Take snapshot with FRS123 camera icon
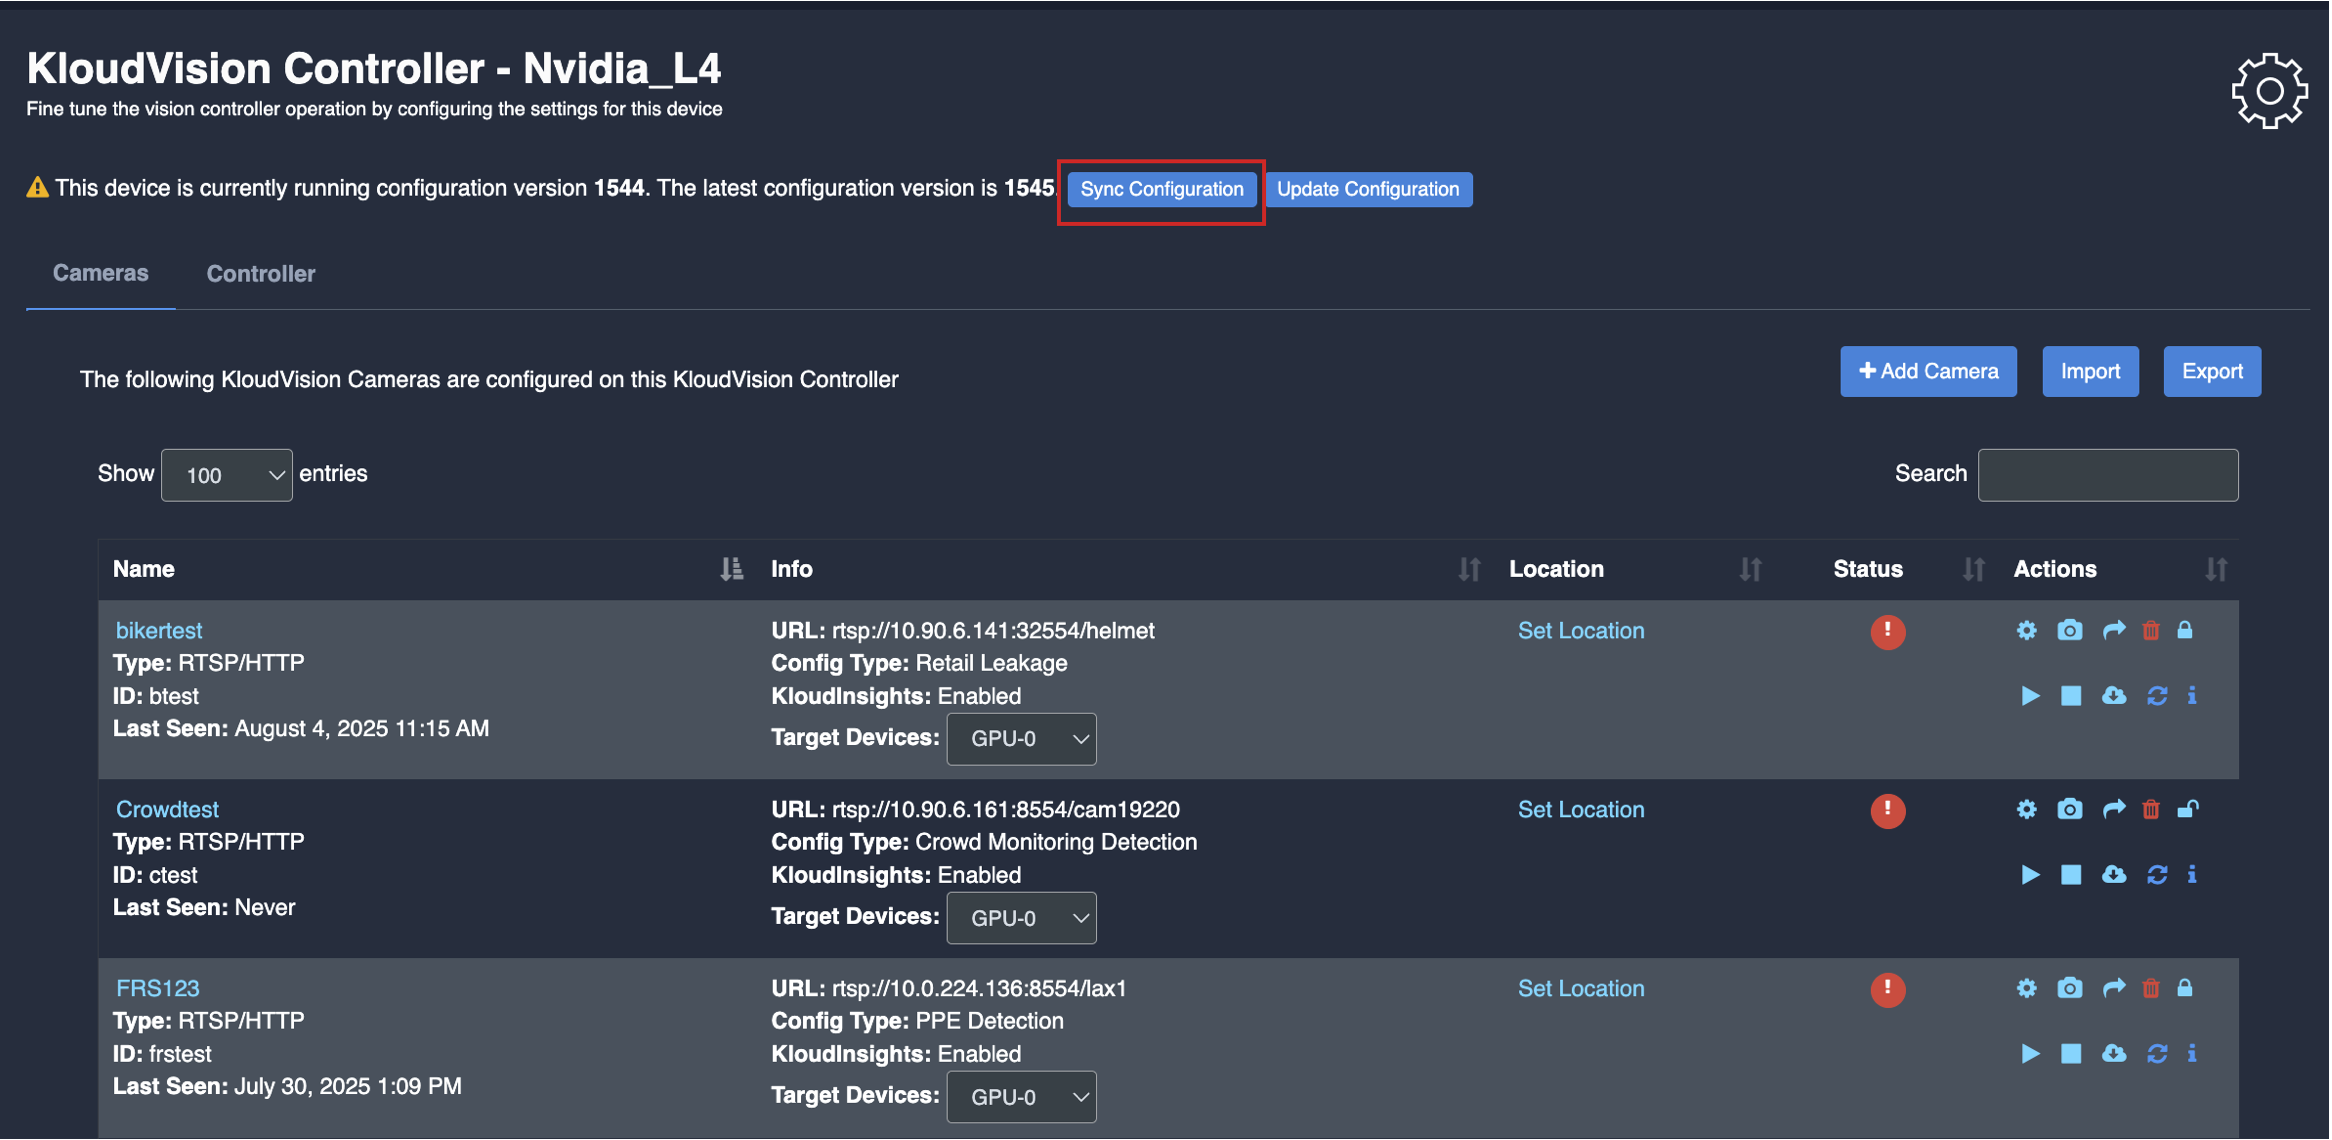The width and height of the screenshot is (2332, 1140). click(2069, 988)
